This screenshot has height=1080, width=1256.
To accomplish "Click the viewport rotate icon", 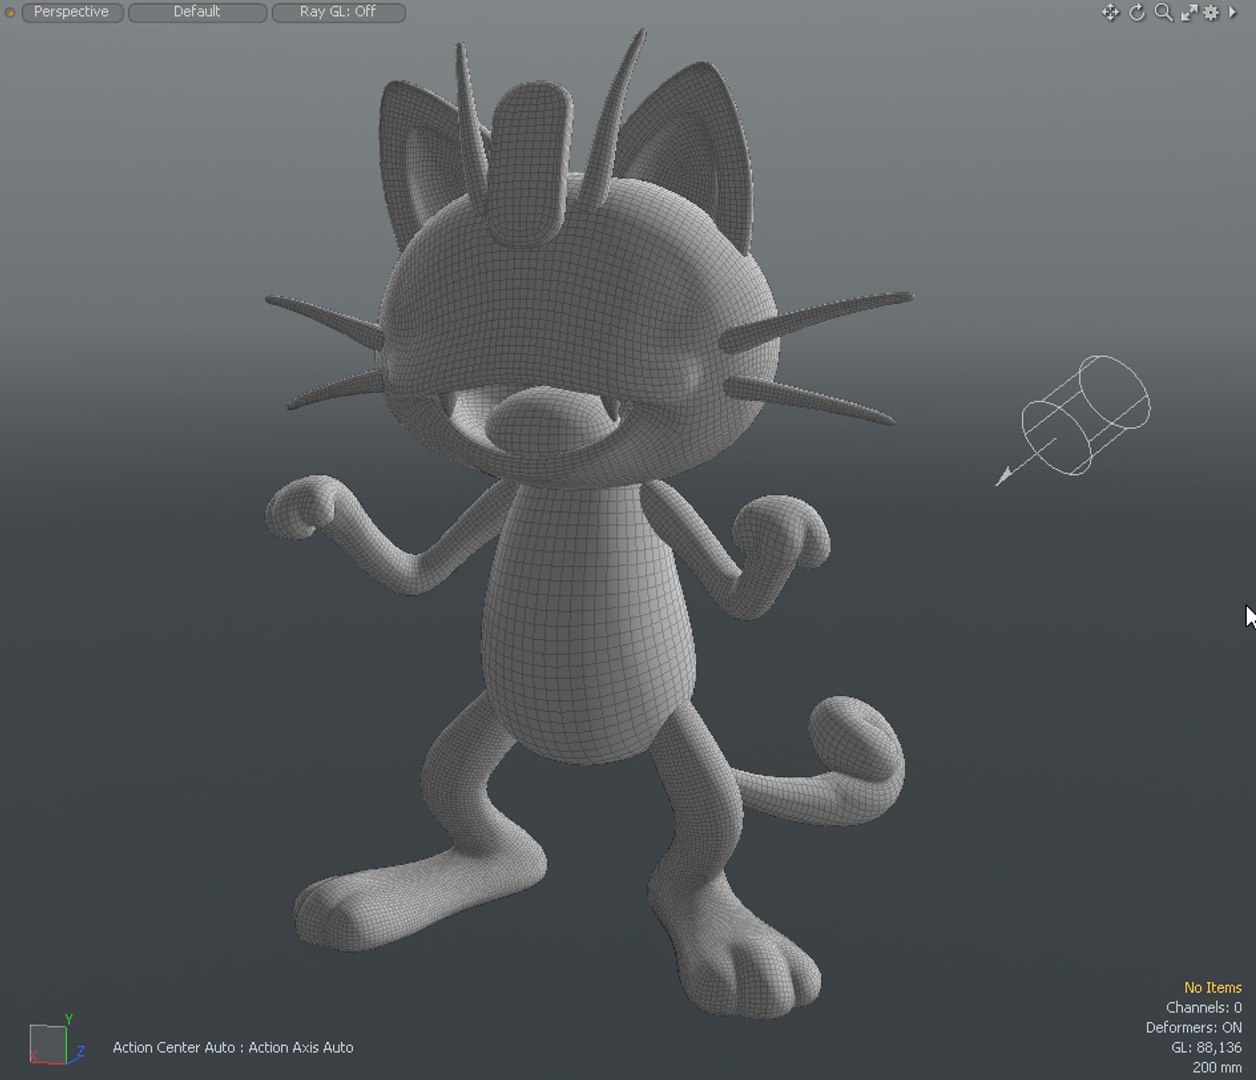I will 1137,13.
